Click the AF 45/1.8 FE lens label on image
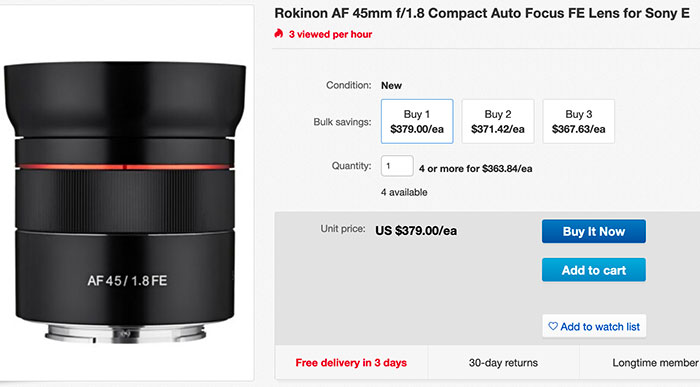The width and height of the screenshot is (700, 387). tap(127, 281)
